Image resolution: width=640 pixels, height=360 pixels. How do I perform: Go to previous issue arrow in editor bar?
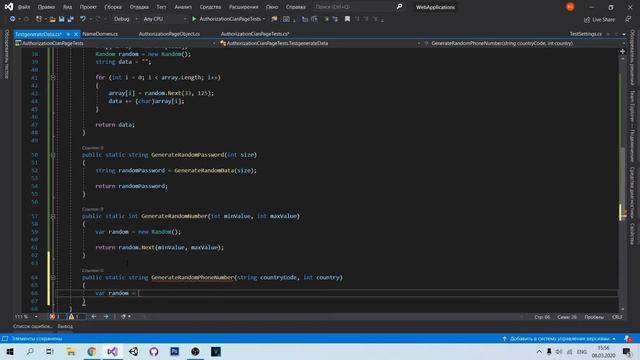[x=93, y=316]
